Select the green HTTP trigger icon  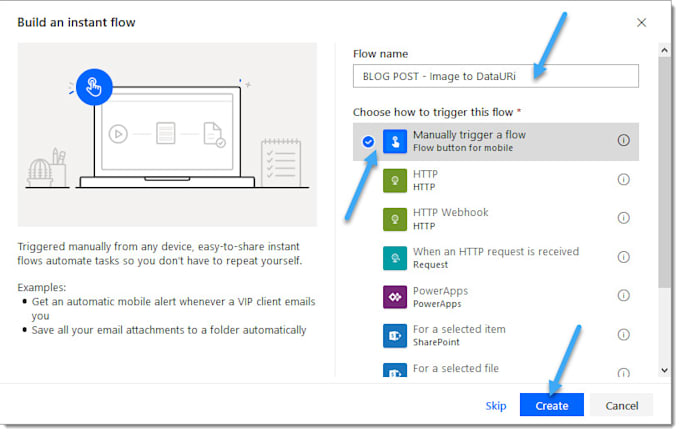(395, 180)
